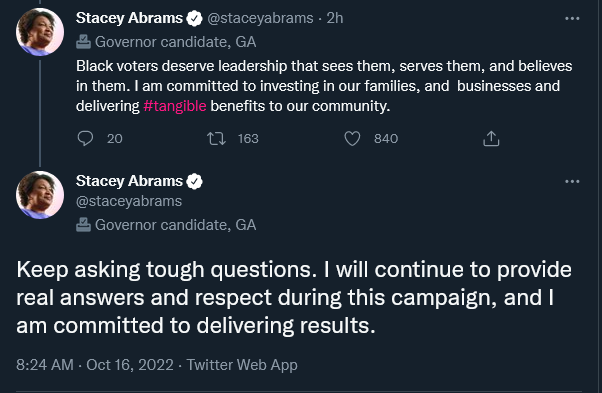The width and height of the screenshot is (602, 393).
Task: Click the Stacey Abrams name on top tweet
Action: [129, 18]
